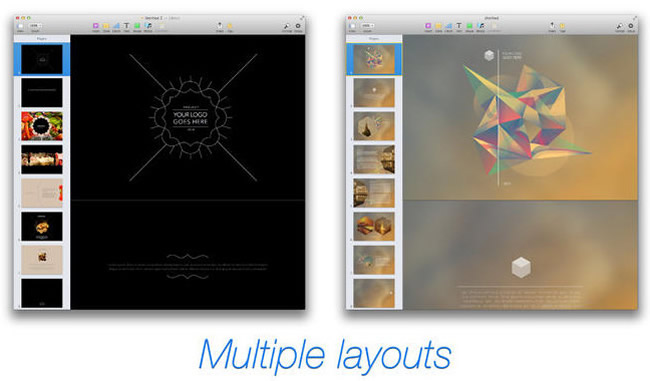Image resolution: width=650 pixels, height=381 pixels.
Task: Select the seventh beige thumbnail in left window
Action: point(42,260)
